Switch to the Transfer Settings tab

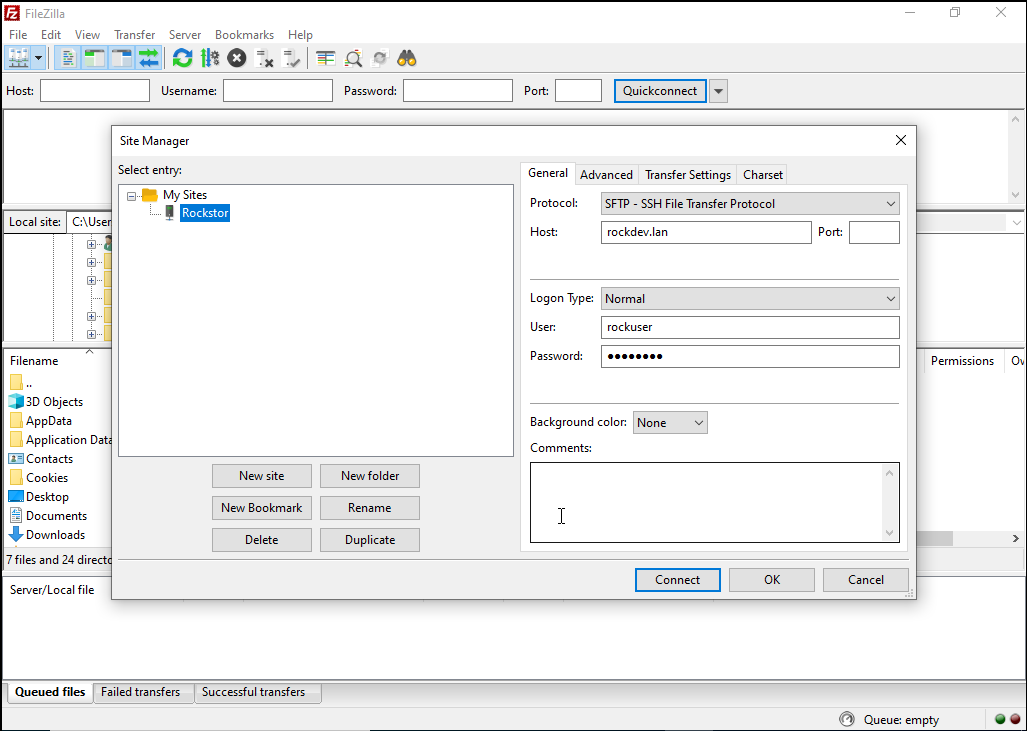click(688, 175)
